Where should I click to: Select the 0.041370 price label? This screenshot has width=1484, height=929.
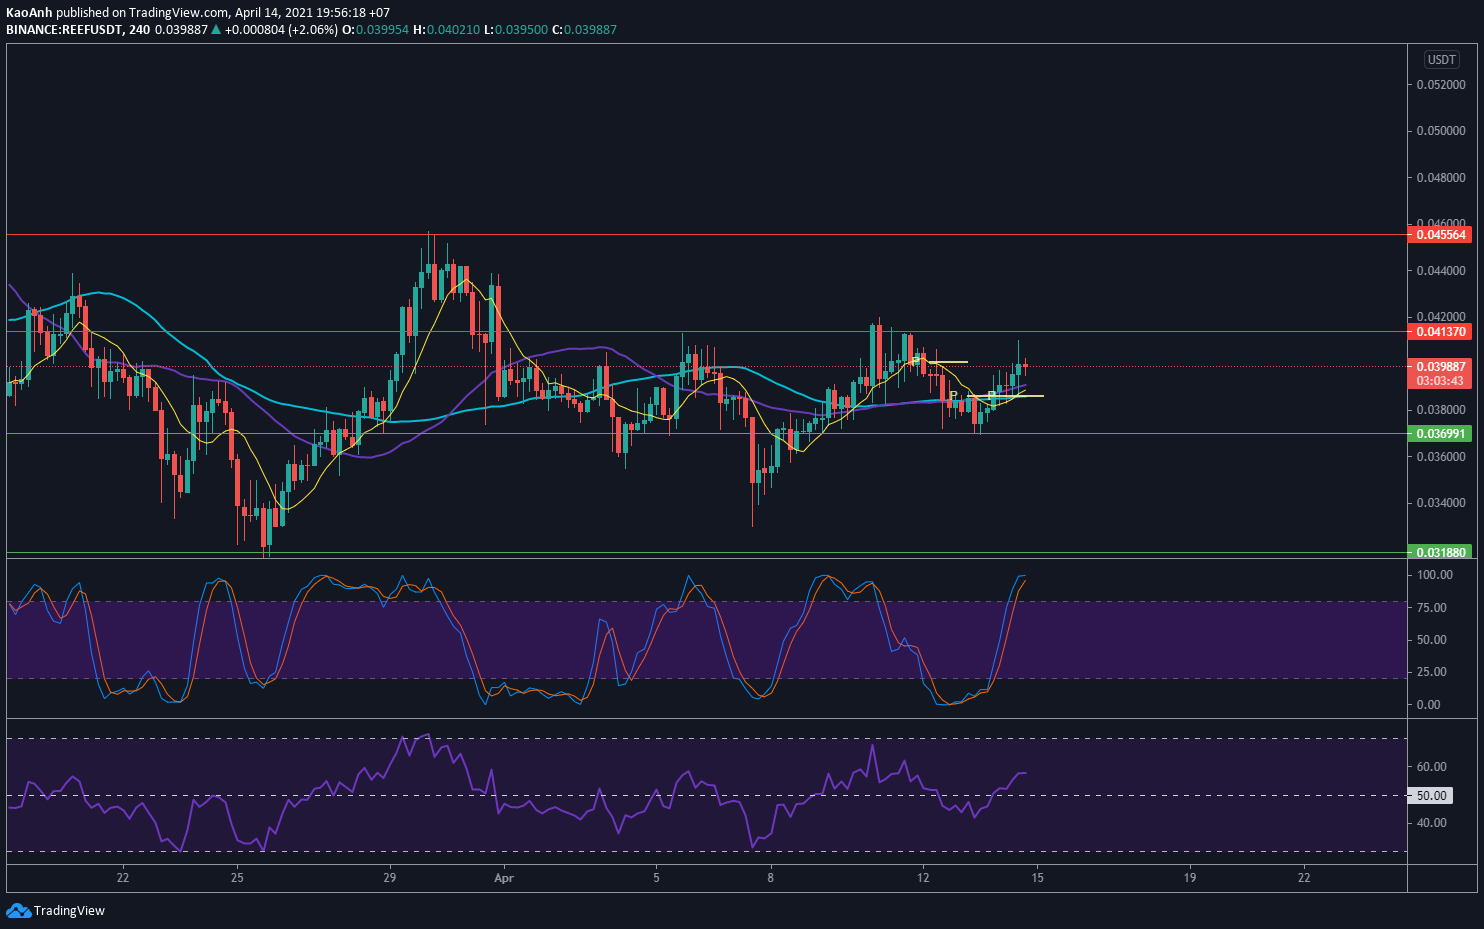click(1441, 332)
